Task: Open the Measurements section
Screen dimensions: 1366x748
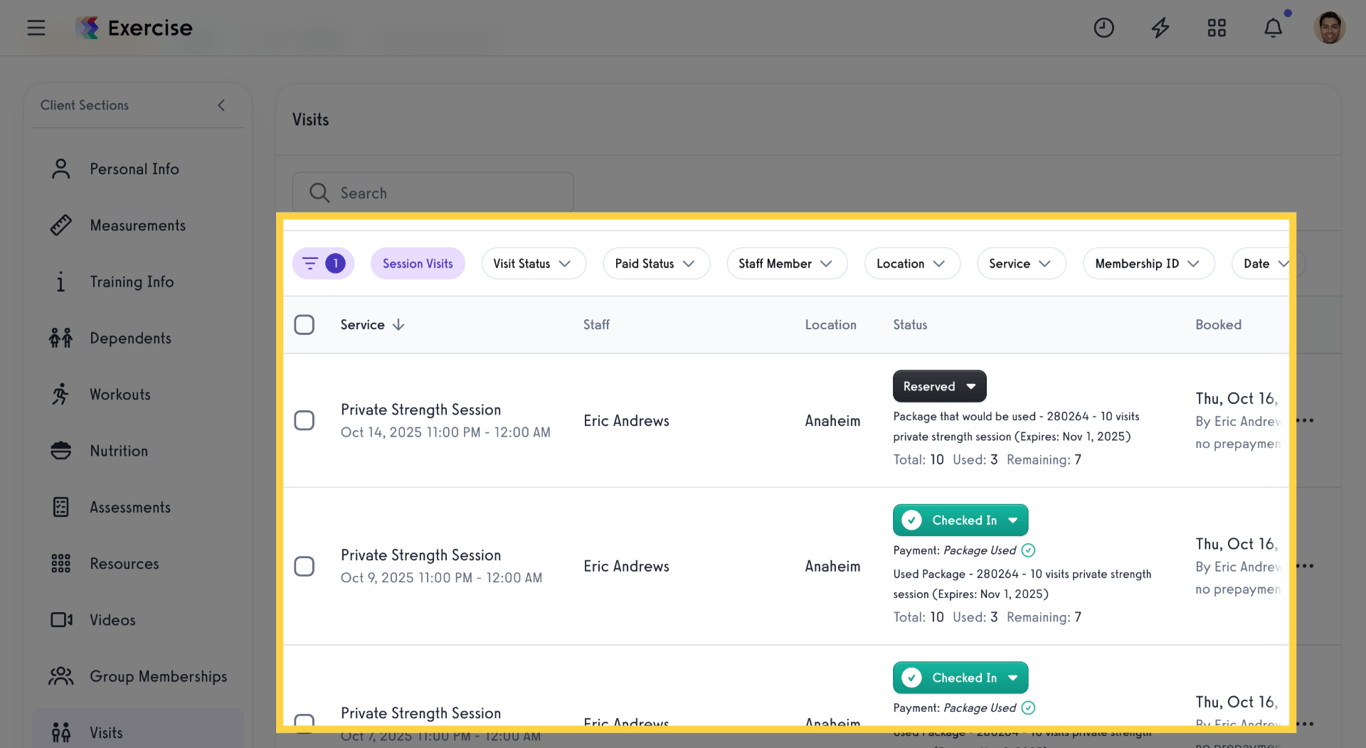Action: coord(137,225)
